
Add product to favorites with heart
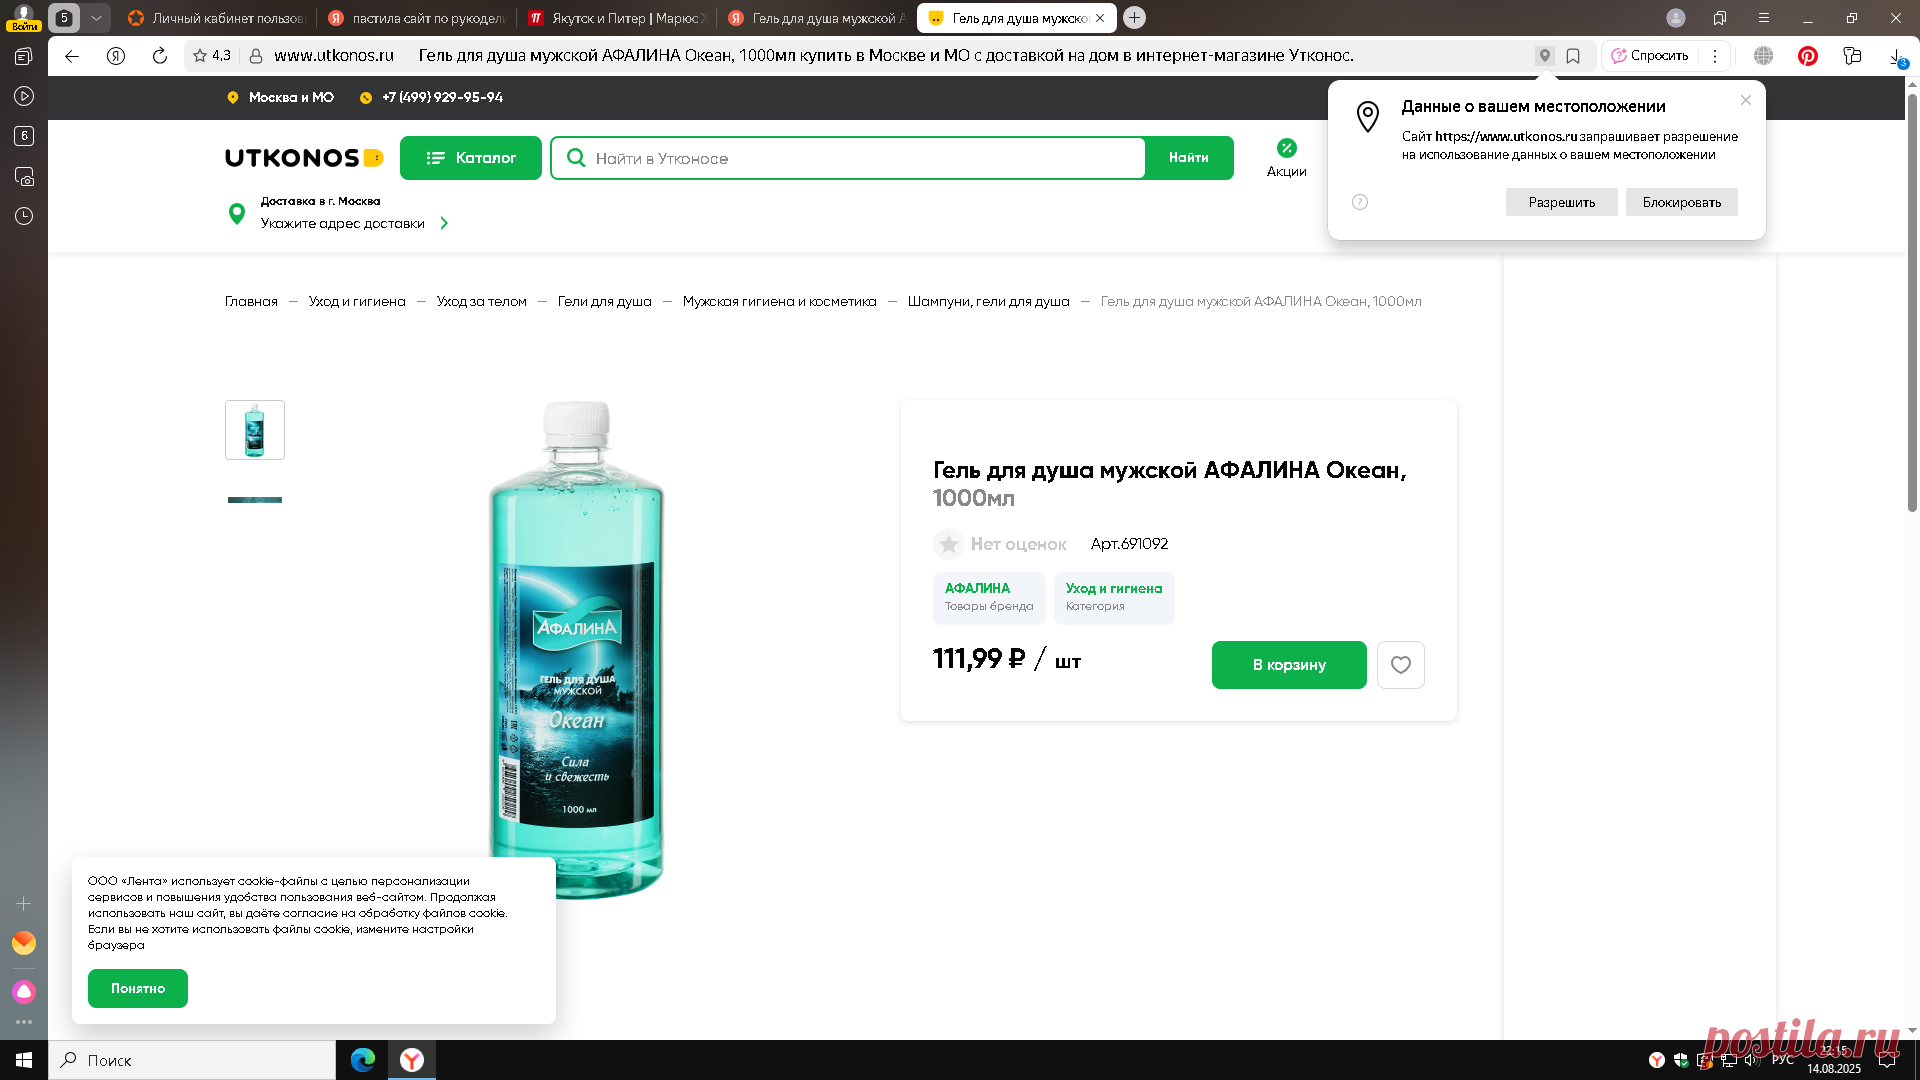pyautogui.click(x=1401, y=665)
